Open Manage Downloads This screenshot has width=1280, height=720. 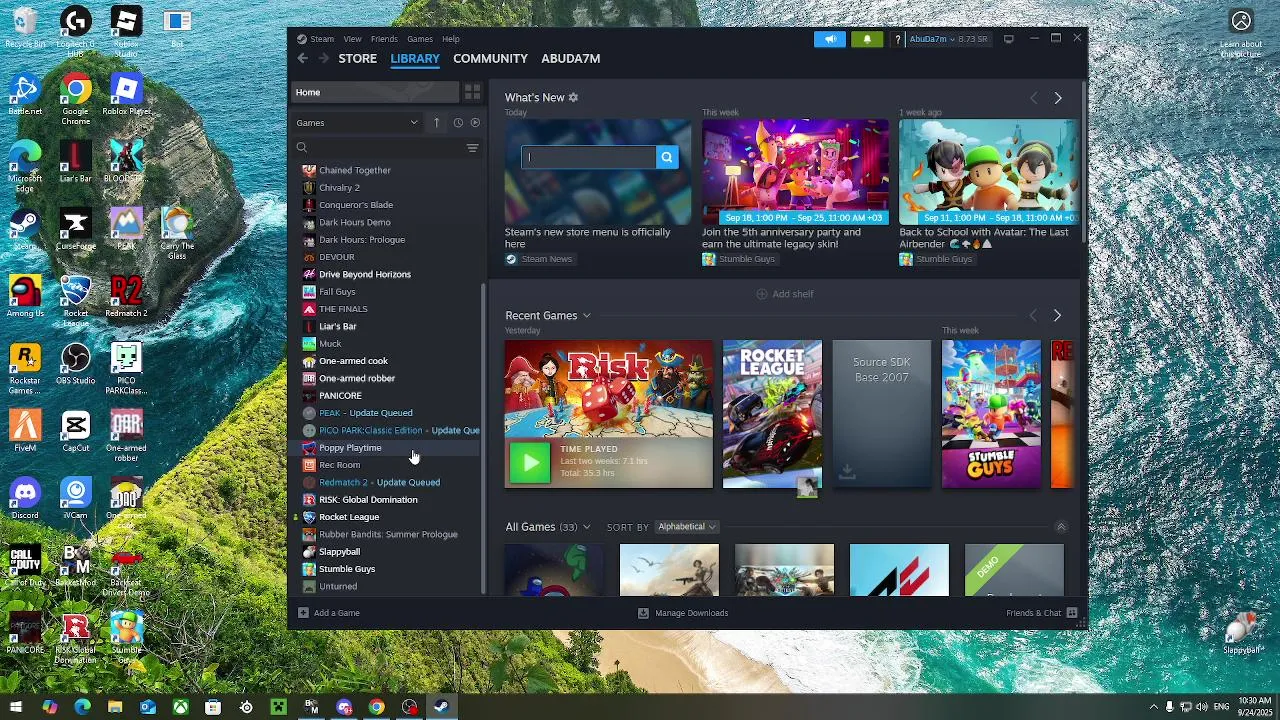(x=684, y=613)
